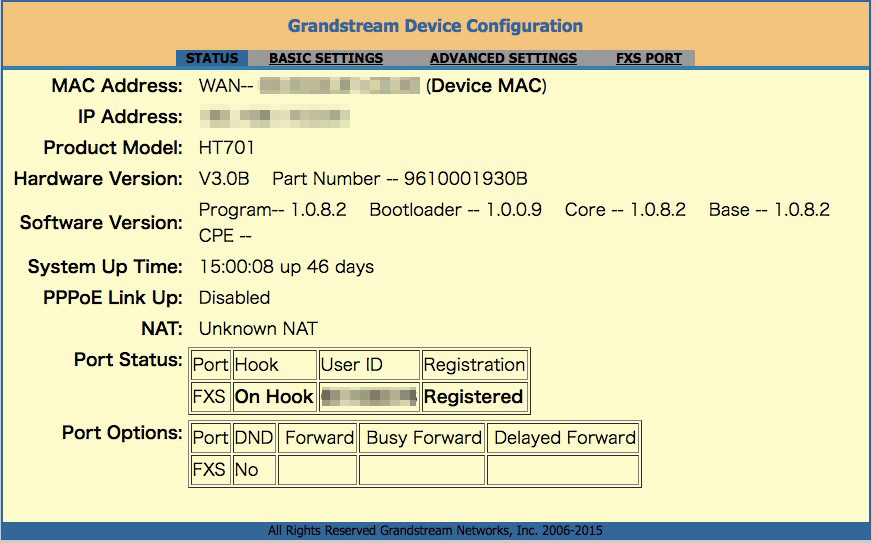Click the User ID column header
Image resolution: width=872 pixels, height=543 pixels.
[369, 365]
